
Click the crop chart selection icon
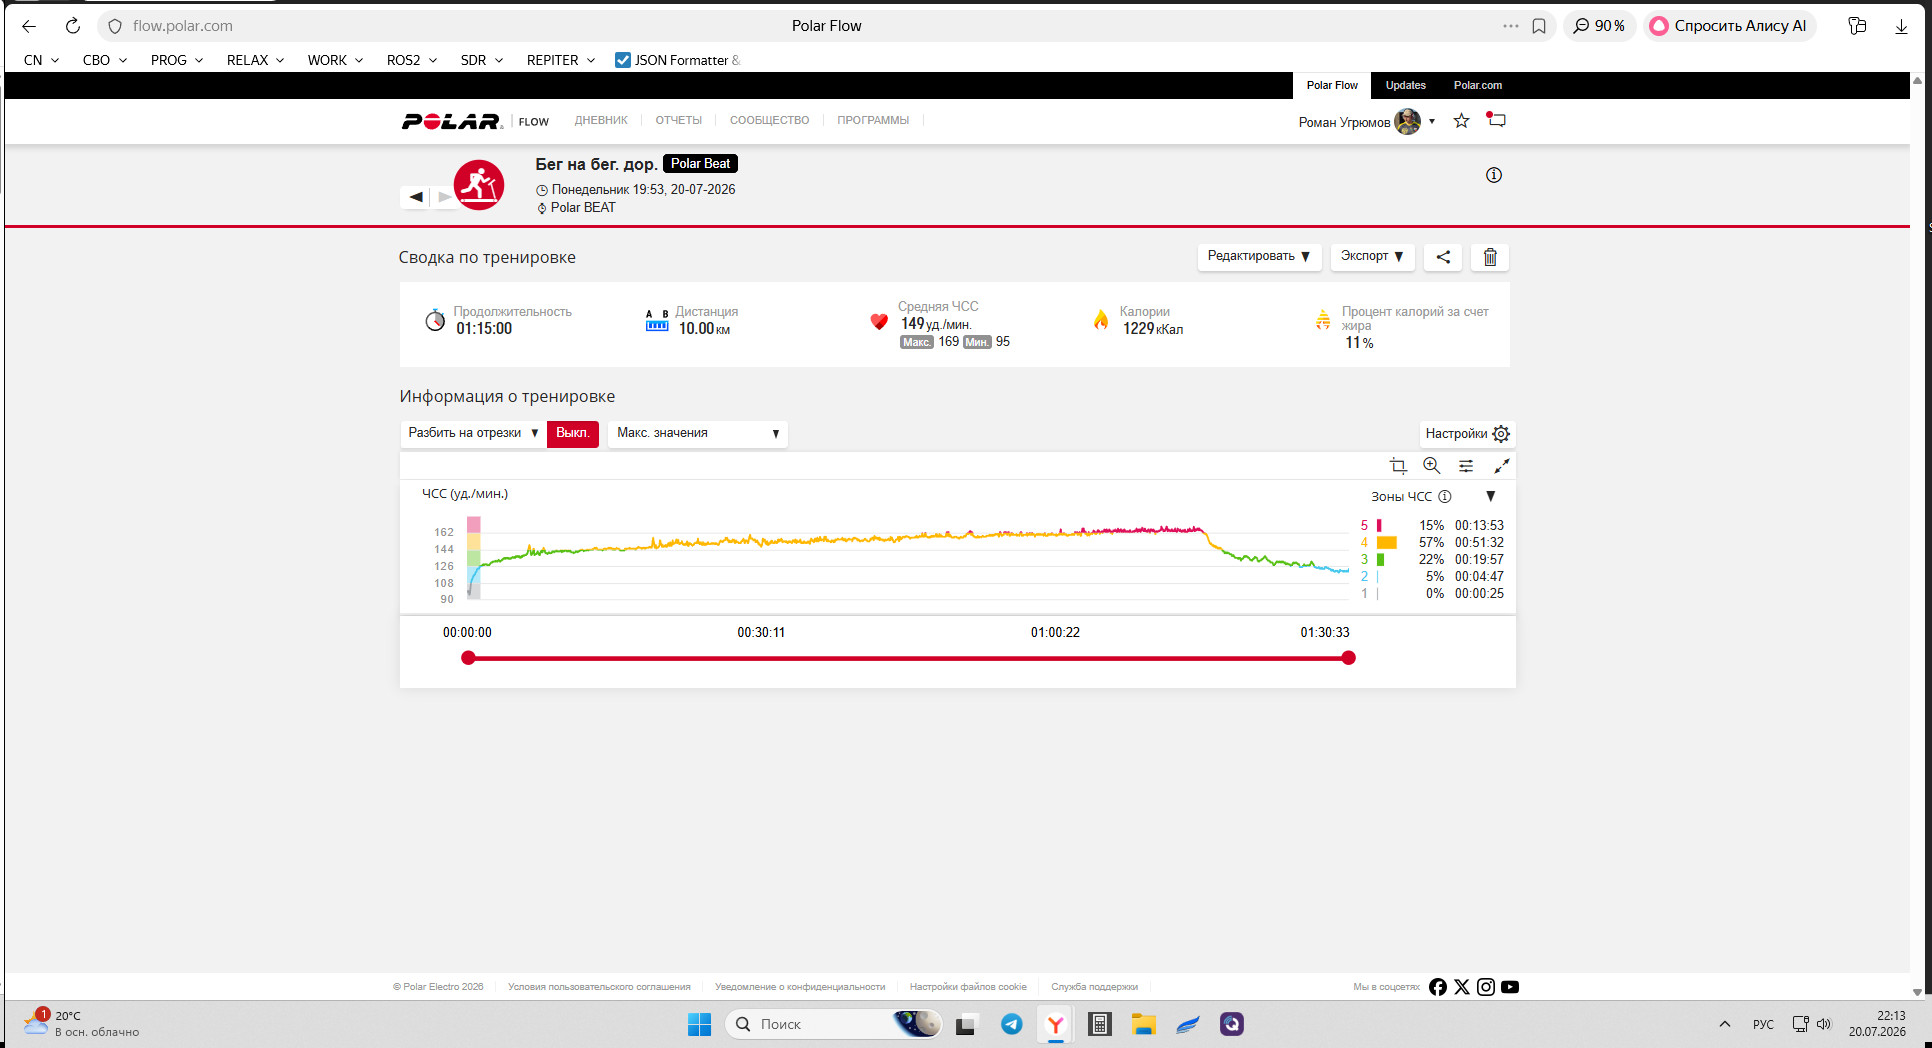(x=1398, y=466)
